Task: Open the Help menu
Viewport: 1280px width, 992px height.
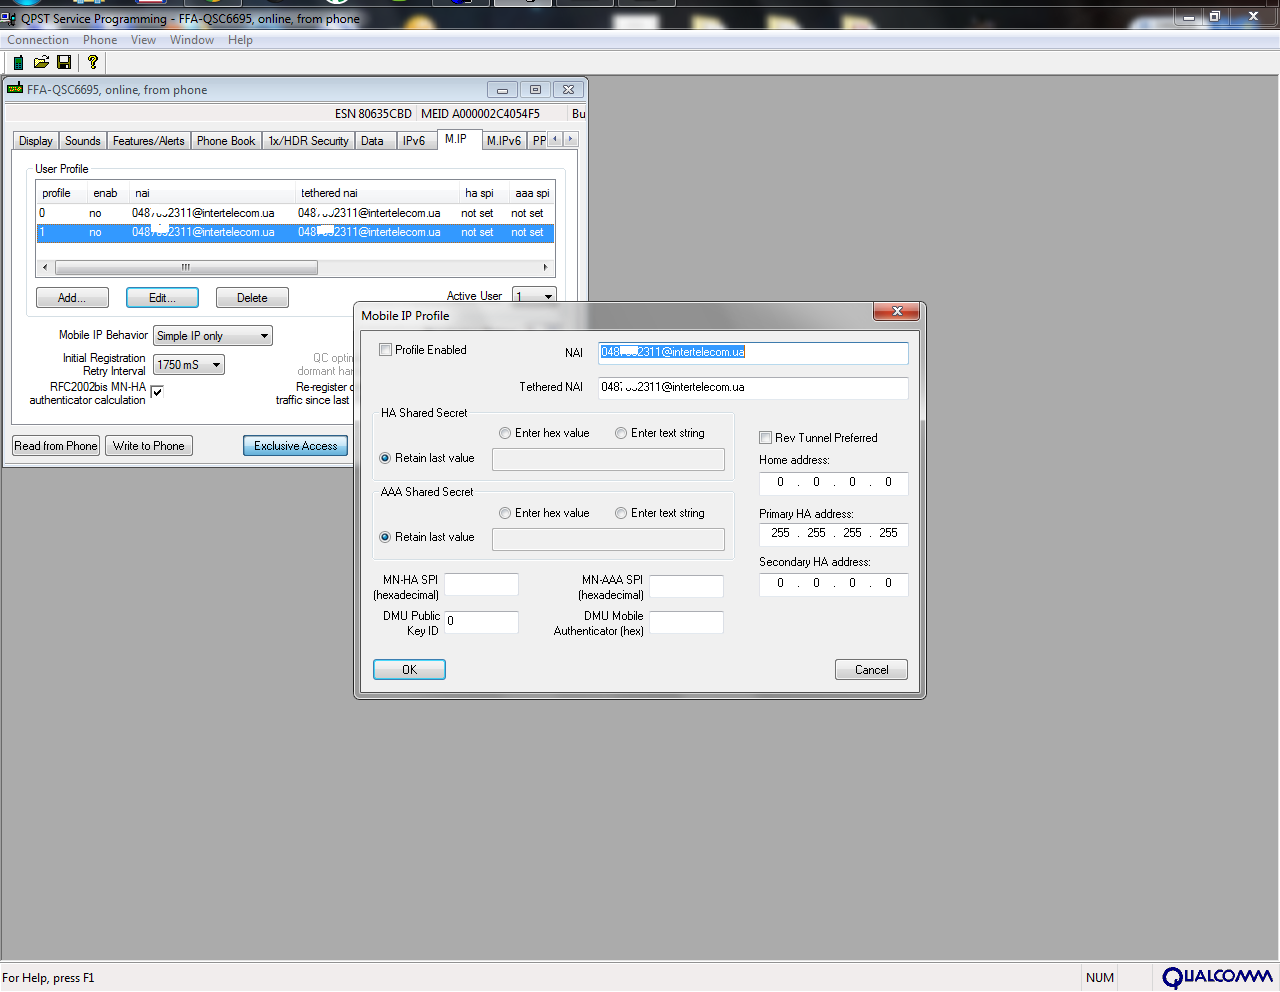Action: [240, 40]
